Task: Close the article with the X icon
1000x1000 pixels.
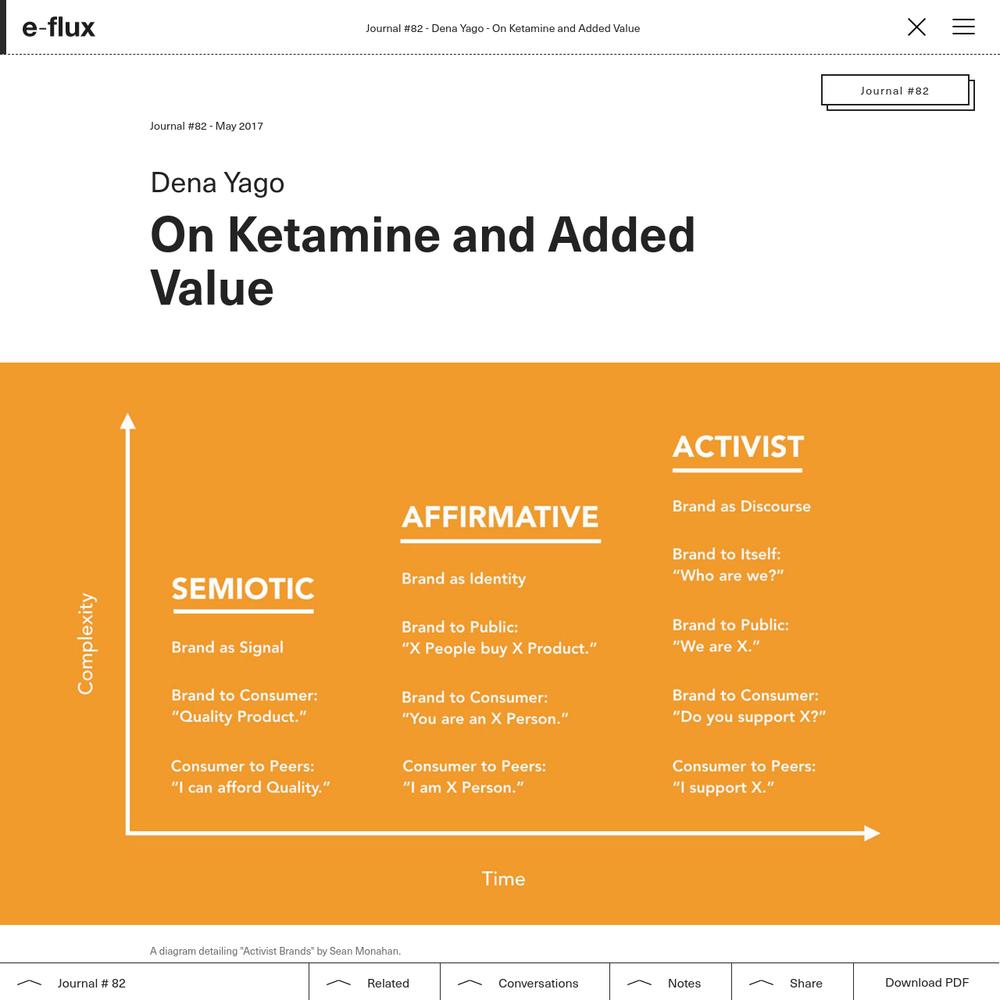Action: click(916, 27)
